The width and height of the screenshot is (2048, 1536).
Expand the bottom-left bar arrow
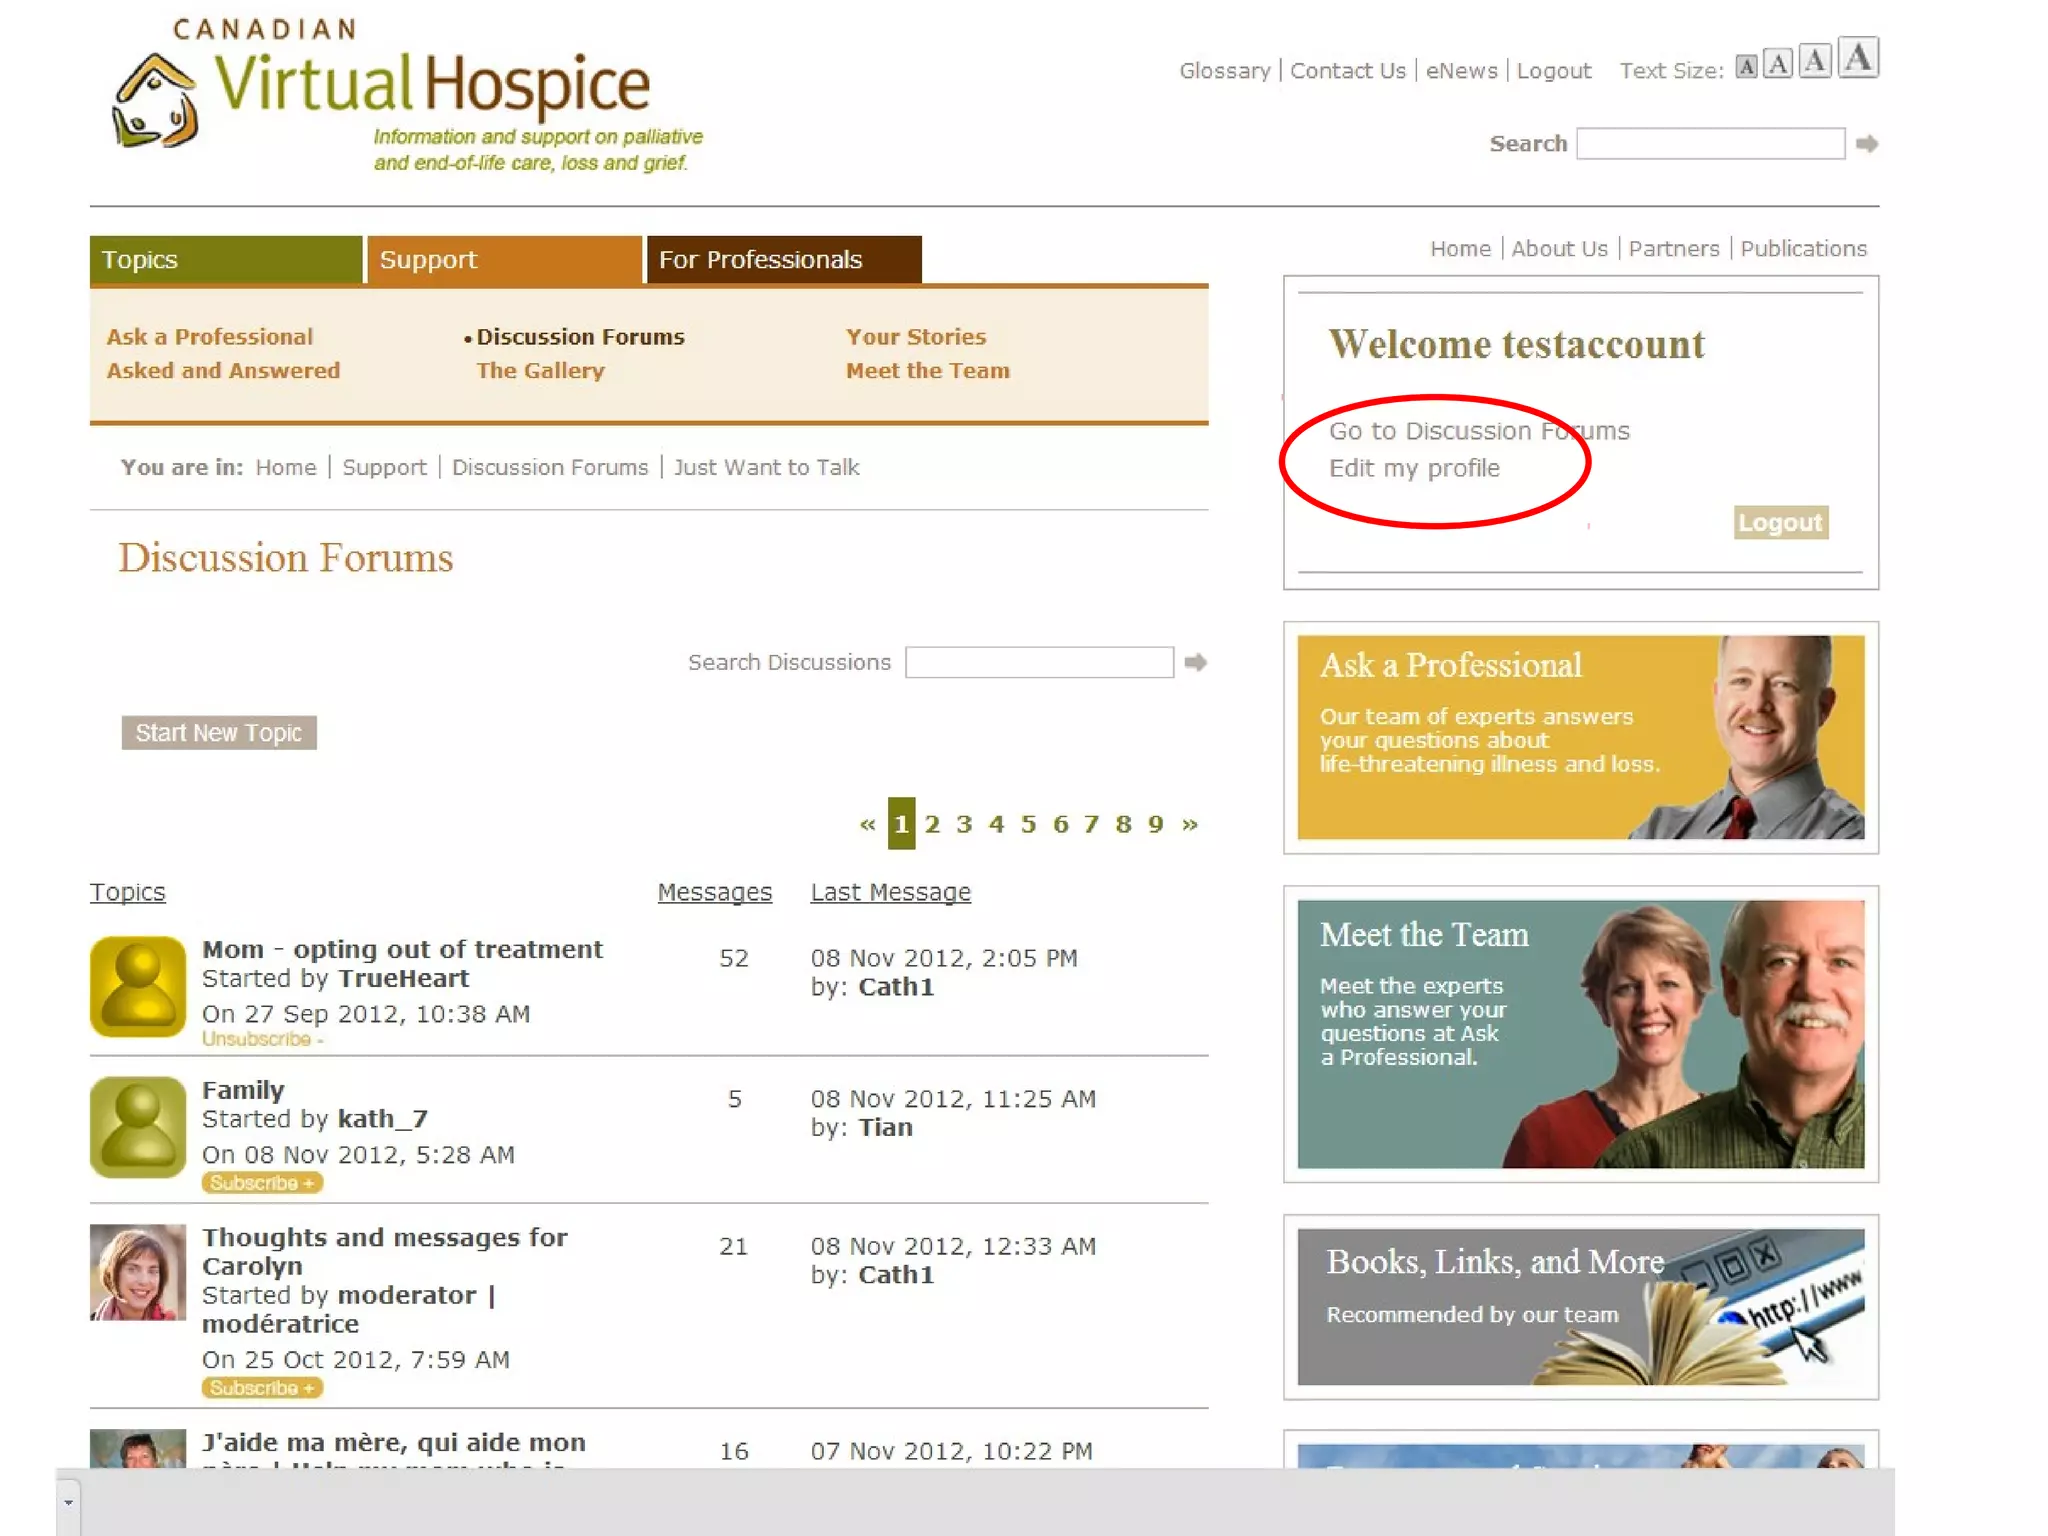click(68, 1502)
